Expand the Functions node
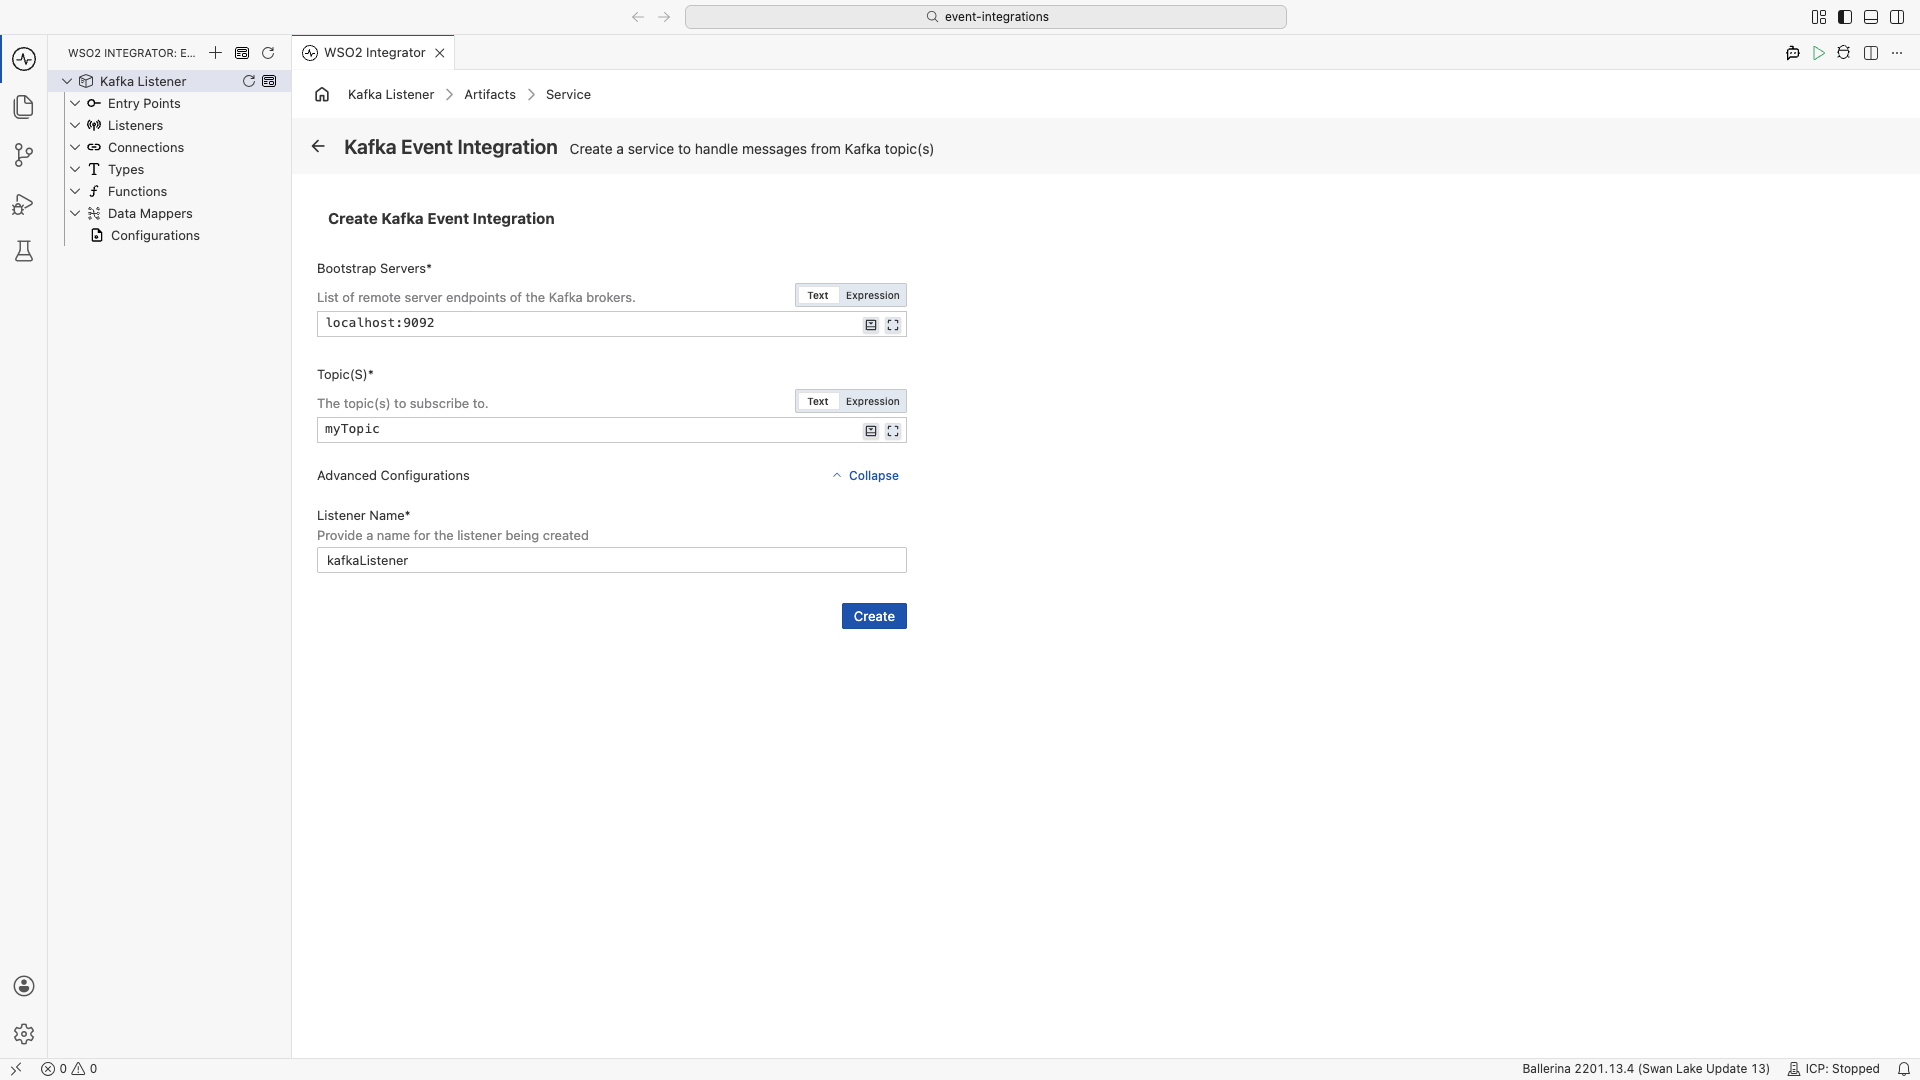The height and width of the screenshot is (1080, 1920). pyautogui.click(x=75, y=191)
